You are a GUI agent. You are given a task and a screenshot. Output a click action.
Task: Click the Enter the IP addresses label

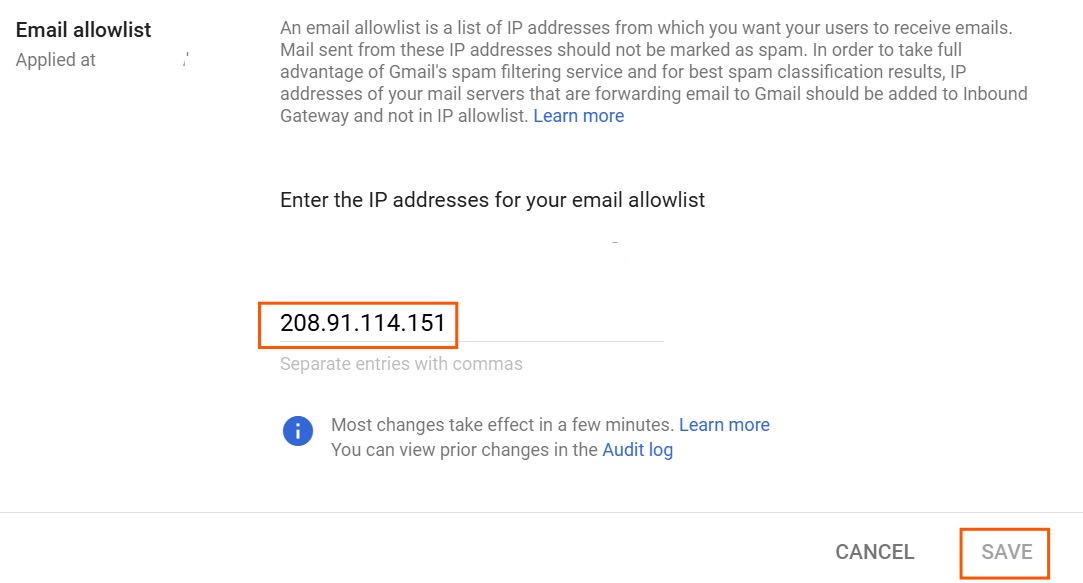pyautogui.click(x=492, y=200)
